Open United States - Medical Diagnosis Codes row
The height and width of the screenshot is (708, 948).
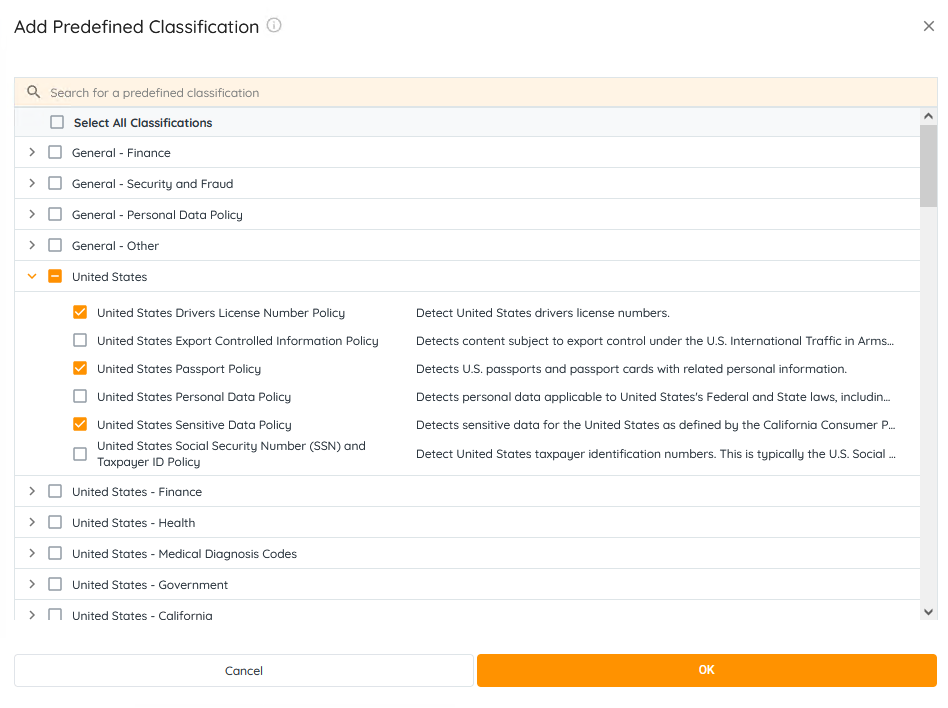tap(32, 554)
